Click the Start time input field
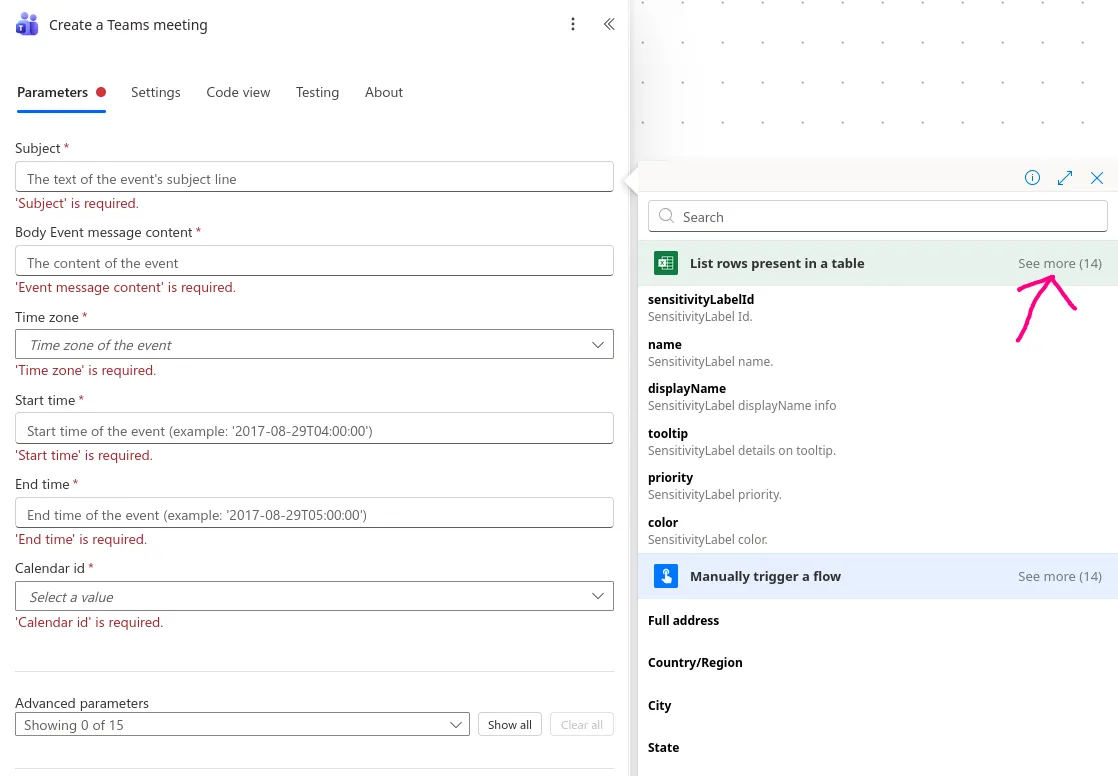The height and width of the screenshot is (776, 1118). coord(314,429)
